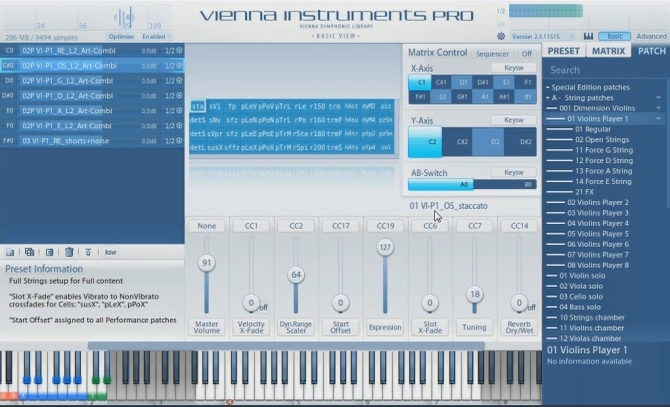The width and height of the screenshot is (670, 407).
Task: Click the save matrix icon in slot toolbar
Action: pyautogui.click(x=10, y=252)
